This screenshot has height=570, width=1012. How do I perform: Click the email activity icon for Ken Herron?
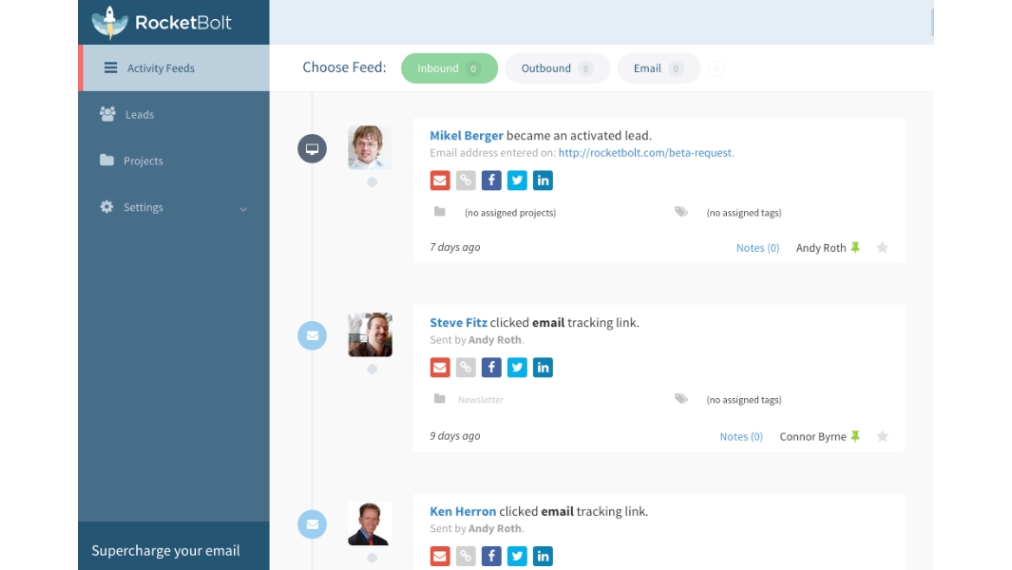312,524
